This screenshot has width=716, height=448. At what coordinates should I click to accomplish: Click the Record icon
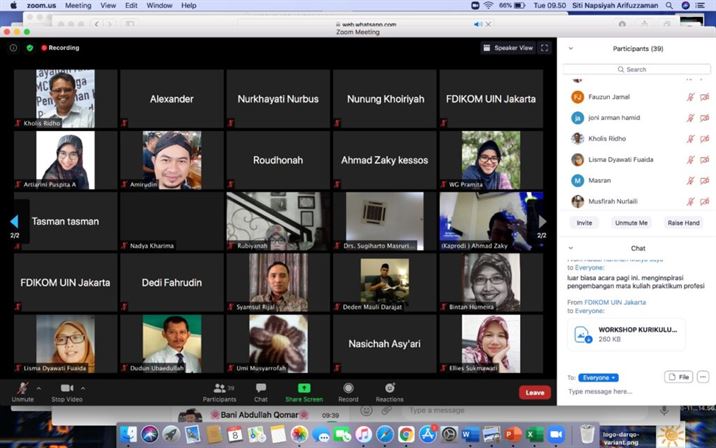(x=348, y=388)
